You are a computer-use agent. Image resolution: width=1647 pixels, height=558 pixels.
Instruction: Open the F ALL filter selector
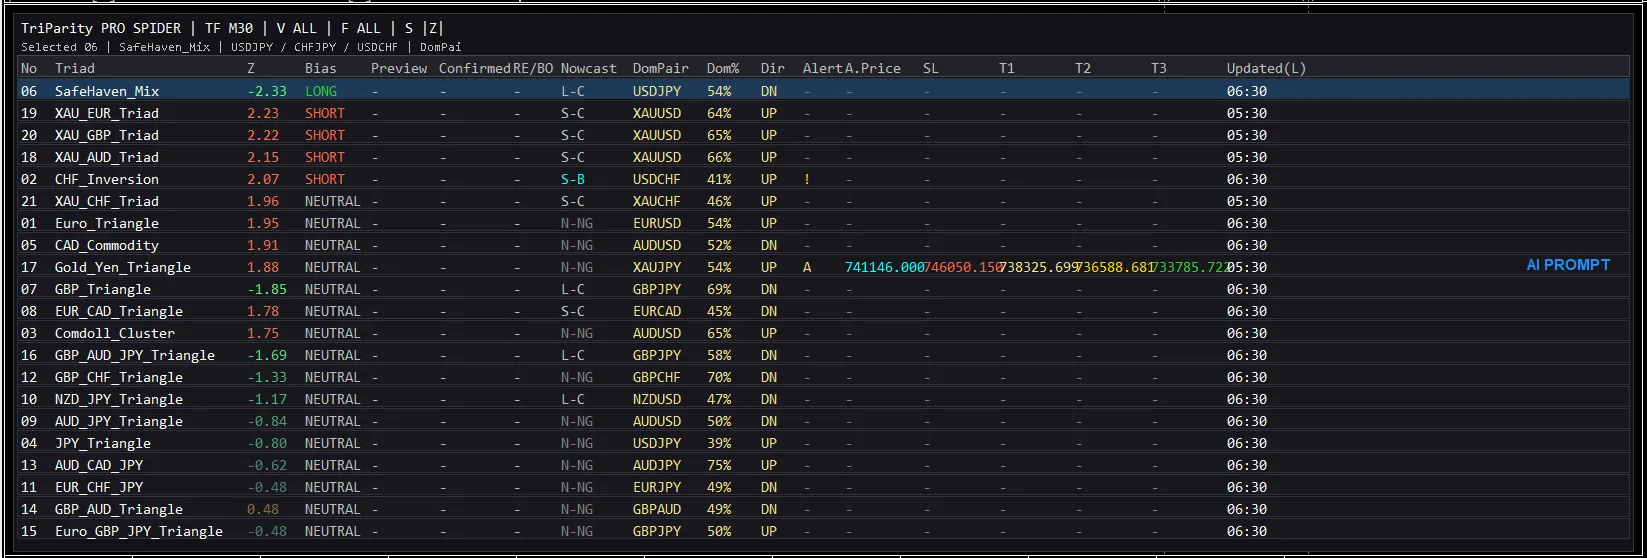(360, 28)
